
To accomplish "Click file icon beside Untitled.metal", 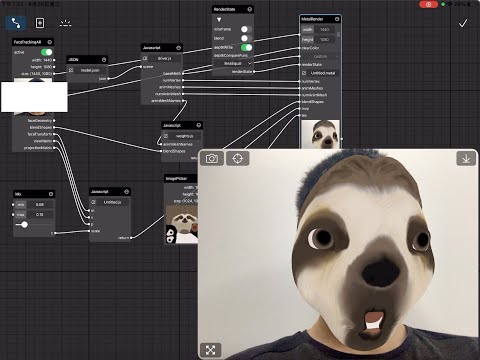I will pos(304,73).
